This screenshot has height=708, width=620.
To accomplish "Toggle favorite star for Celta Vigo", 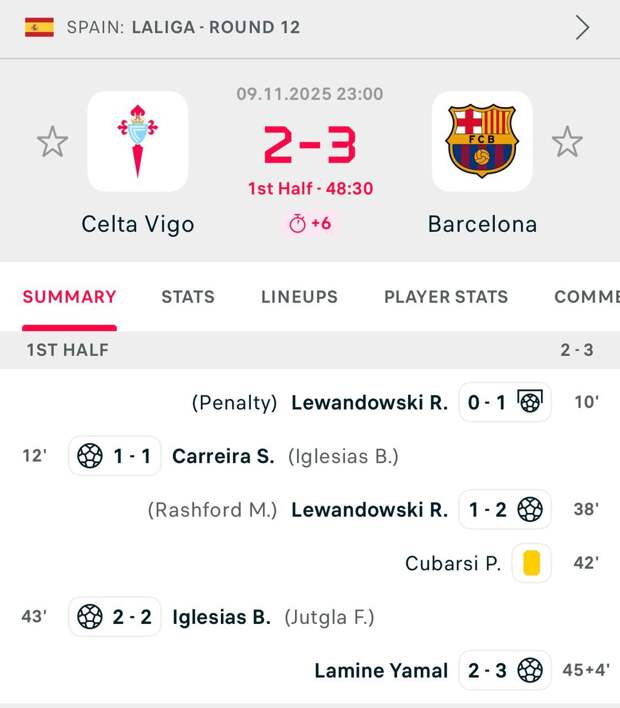I will [x=52, y=142].
